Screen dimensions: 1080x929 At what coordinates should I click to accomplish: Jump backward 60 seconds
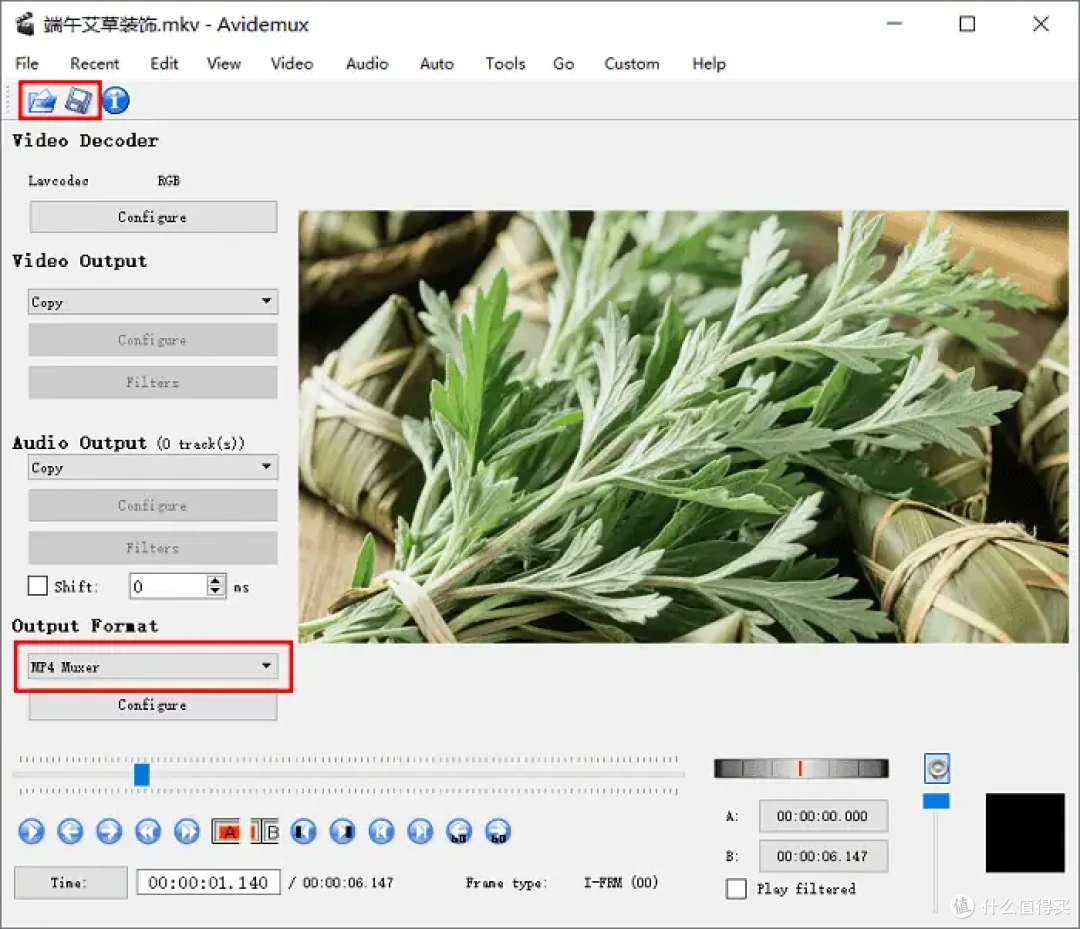pyautogui.click(x=459, y=831)
